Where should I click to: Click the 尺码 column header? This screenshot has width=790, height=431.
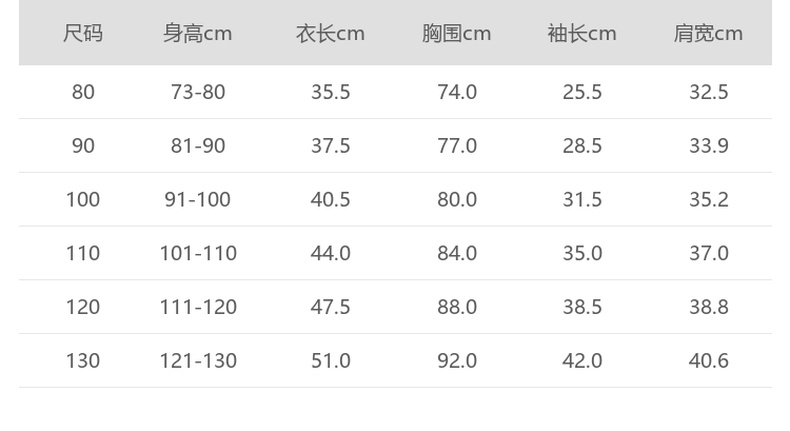[83, 34]
